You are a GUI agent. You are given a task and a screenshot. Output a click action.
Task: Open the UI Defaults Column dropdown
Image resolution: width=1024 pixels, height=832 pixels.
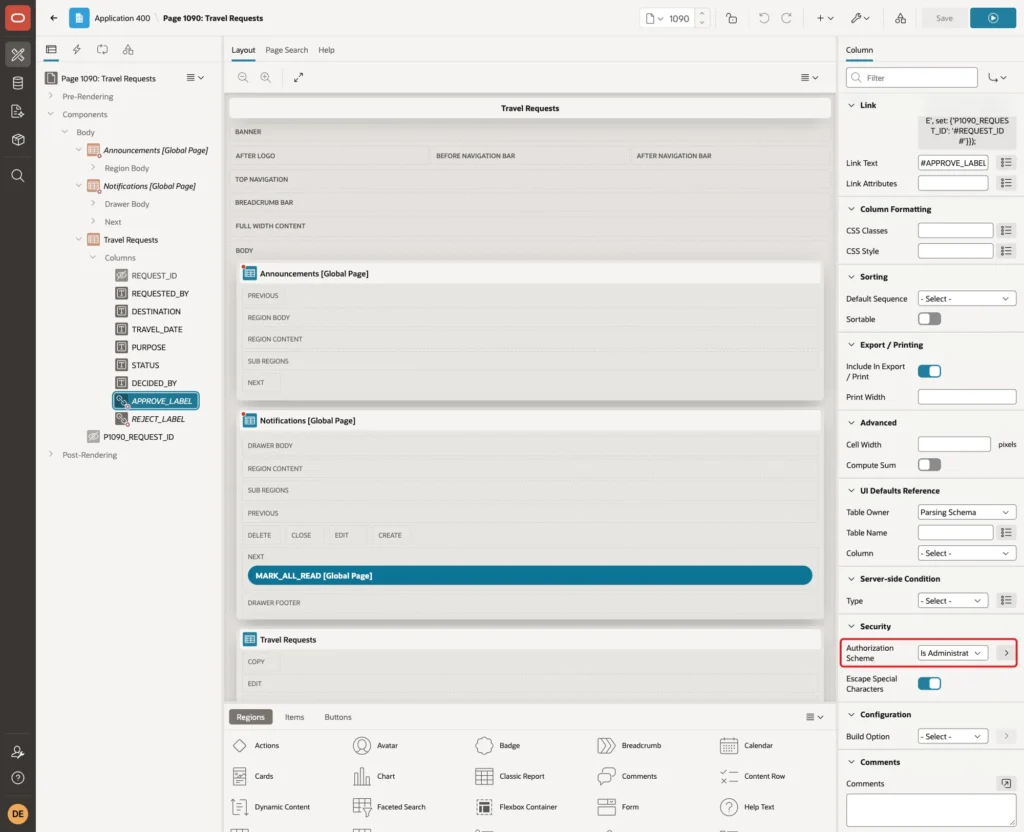(x=967, y=553)
